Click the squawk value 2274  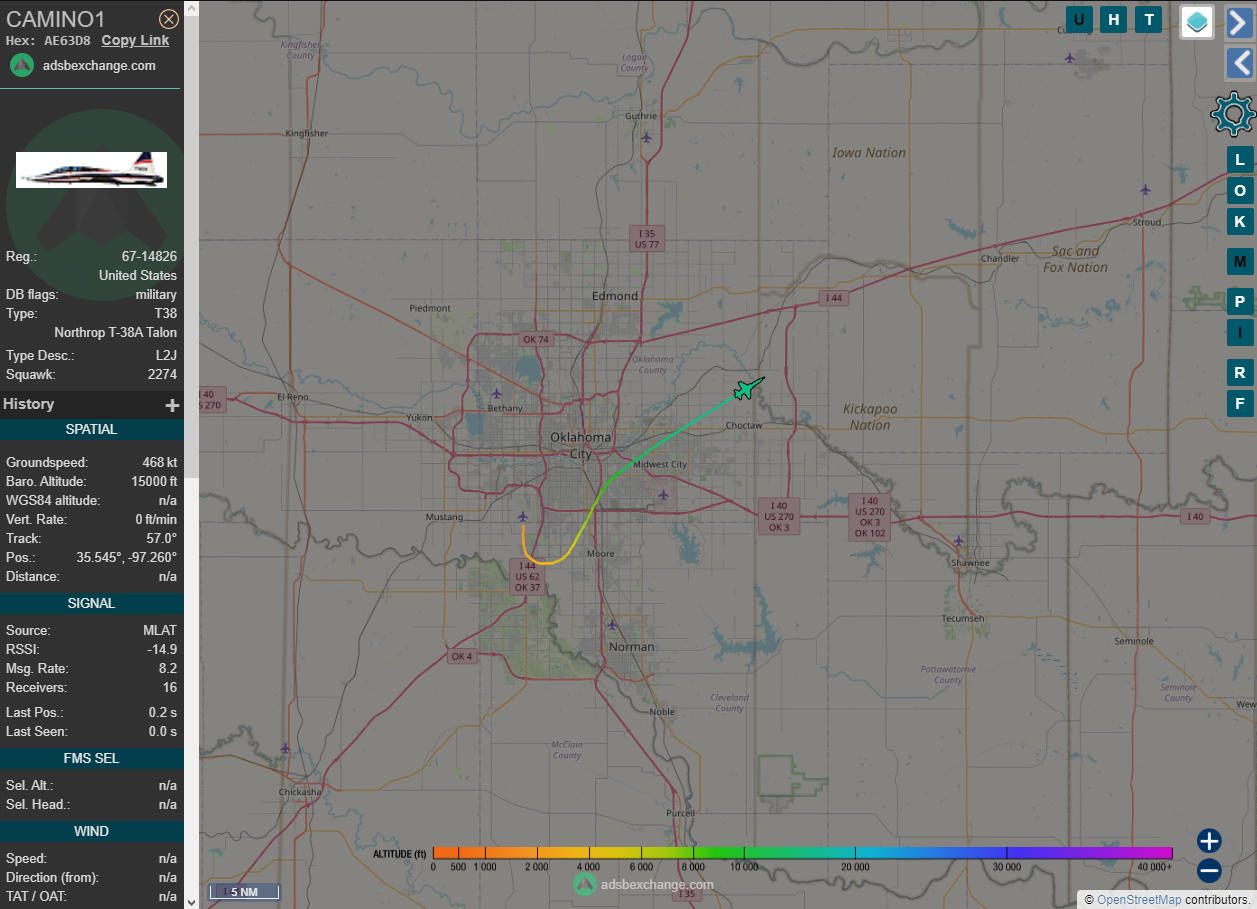161,375
